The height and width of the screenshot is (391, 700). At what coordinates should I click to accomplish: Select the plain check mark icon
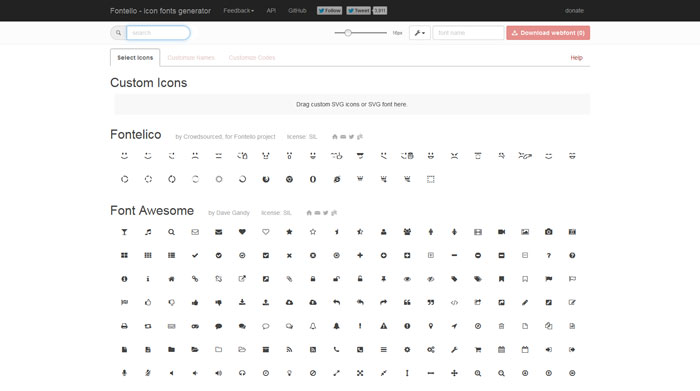(195, 256)
